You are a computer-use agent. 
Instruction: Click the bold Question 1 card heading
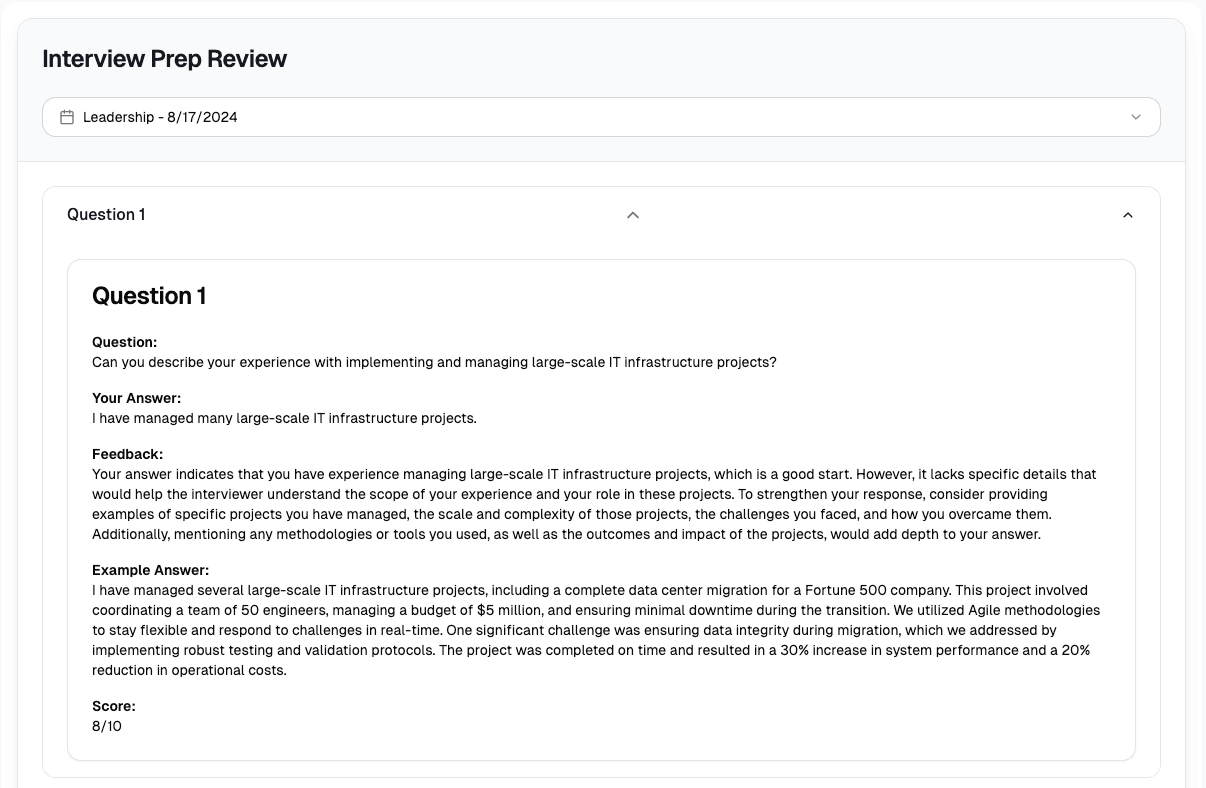pyautogui.click(x=149, y=296)
